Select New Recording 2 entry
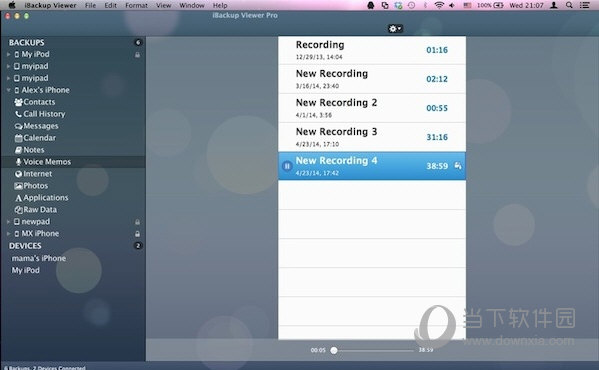This screenshot has width=599, height=370. pyautogui.click(x=372, y=108)
